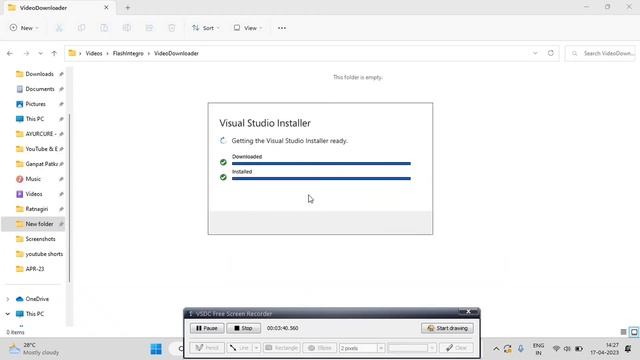
Task: Open a new Explorer tab with plus
Action: [128, 8]
